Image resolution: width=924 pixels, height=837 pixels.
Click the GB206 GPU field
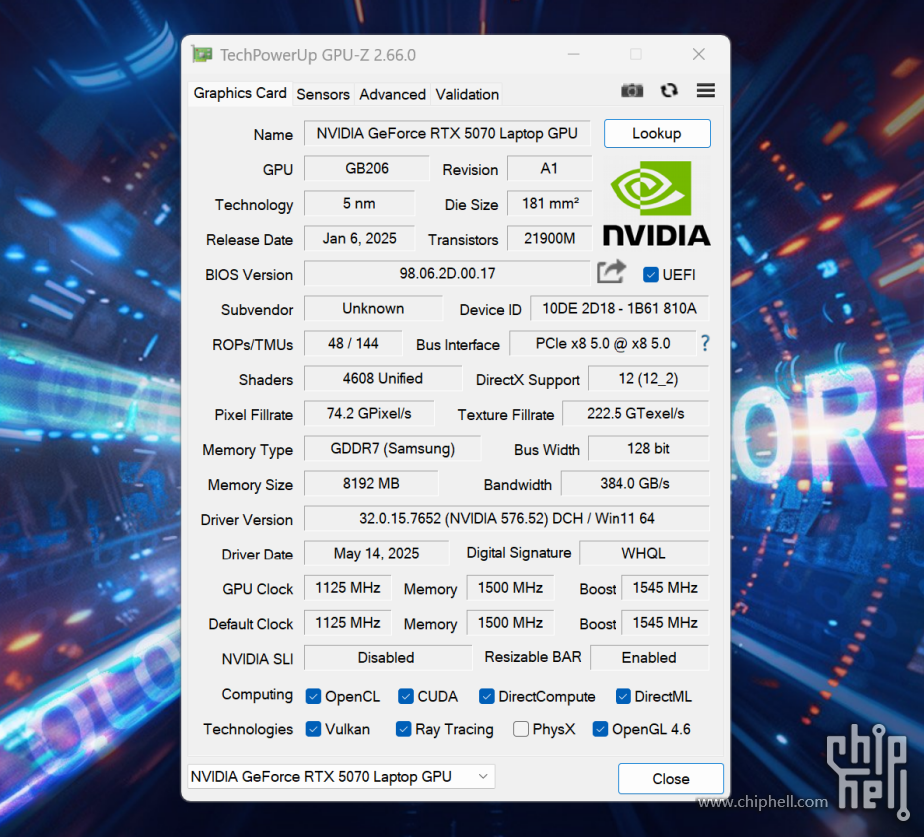[367, 169]
